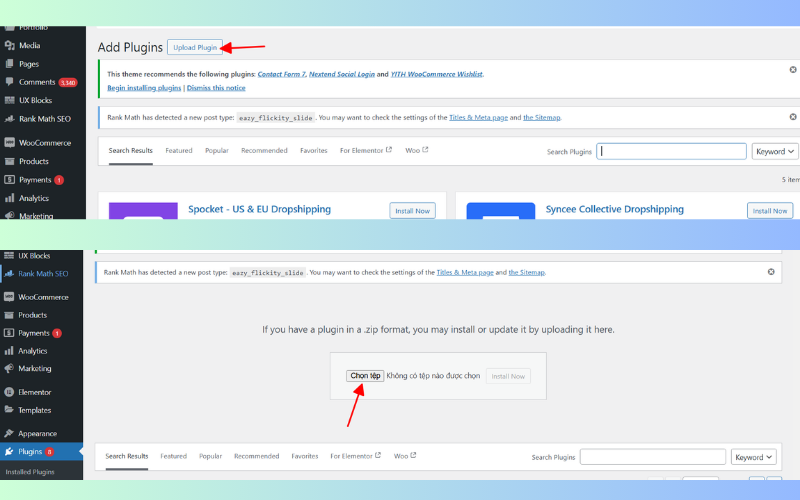Click Install Now beside the file chooser
This screenshot has width=800, height=500.
coord(508,376)
